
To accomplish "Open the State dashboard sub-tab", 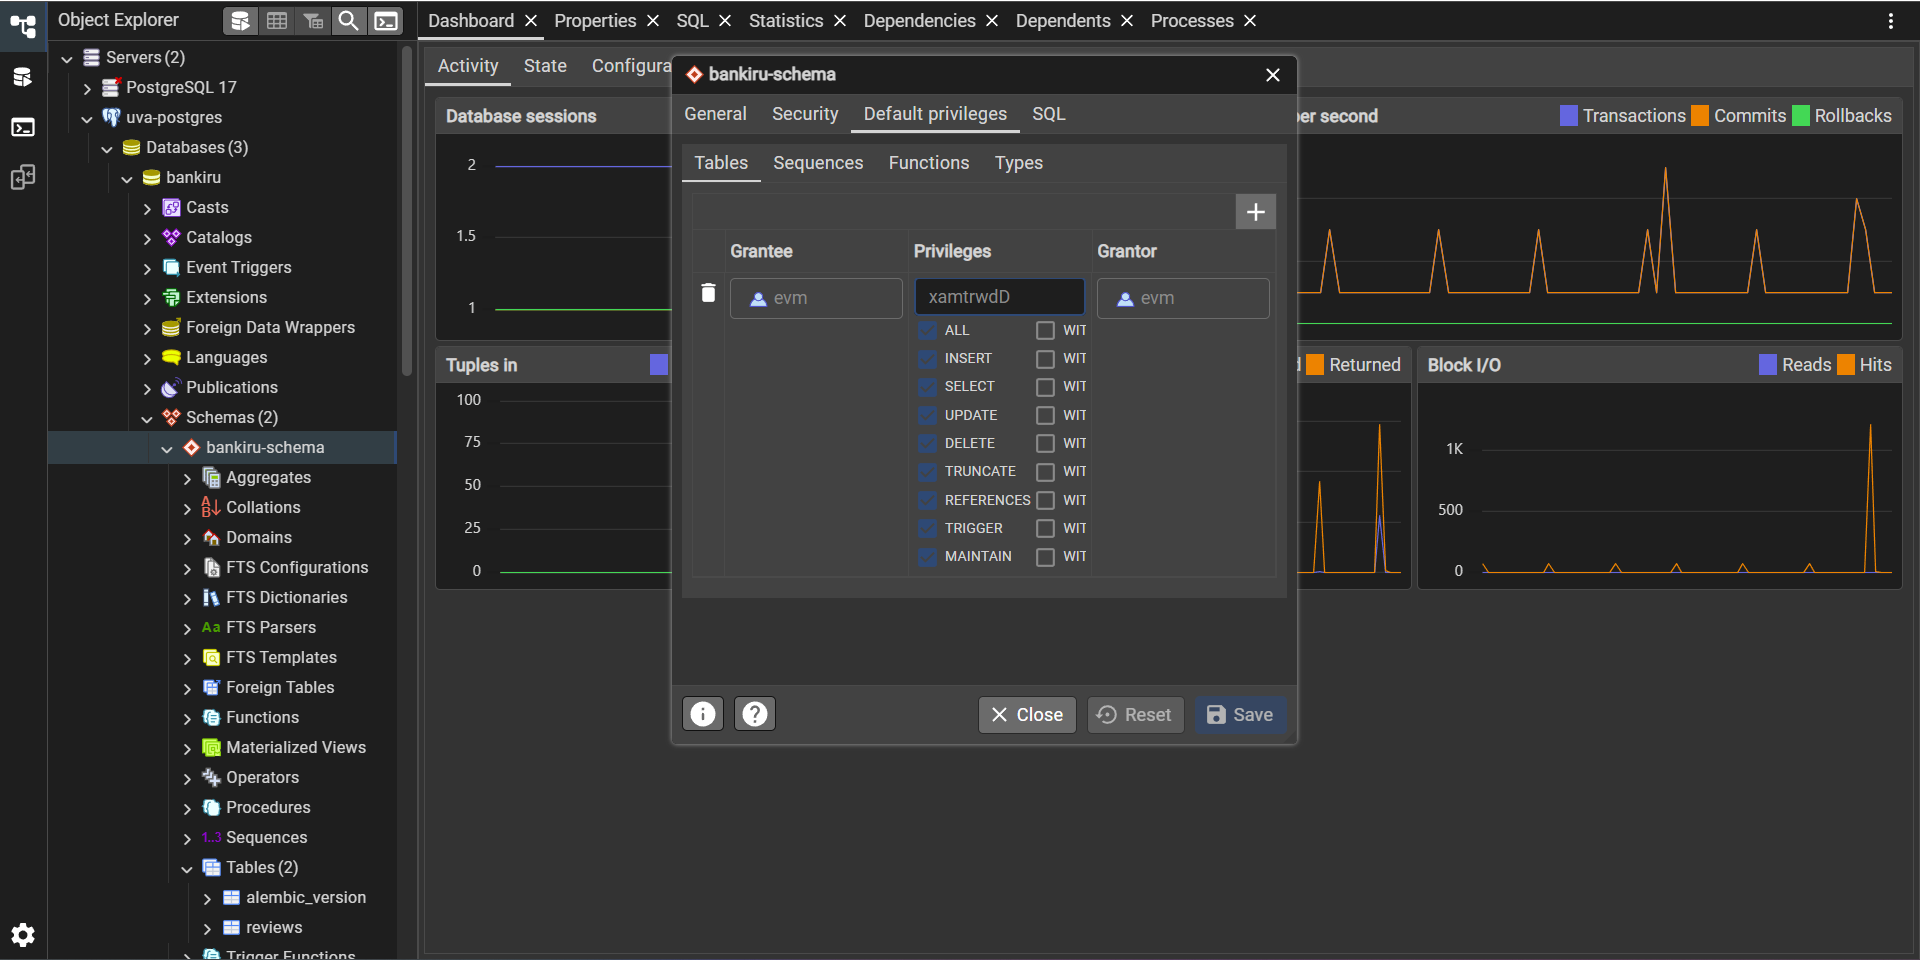I will (545, 66).
